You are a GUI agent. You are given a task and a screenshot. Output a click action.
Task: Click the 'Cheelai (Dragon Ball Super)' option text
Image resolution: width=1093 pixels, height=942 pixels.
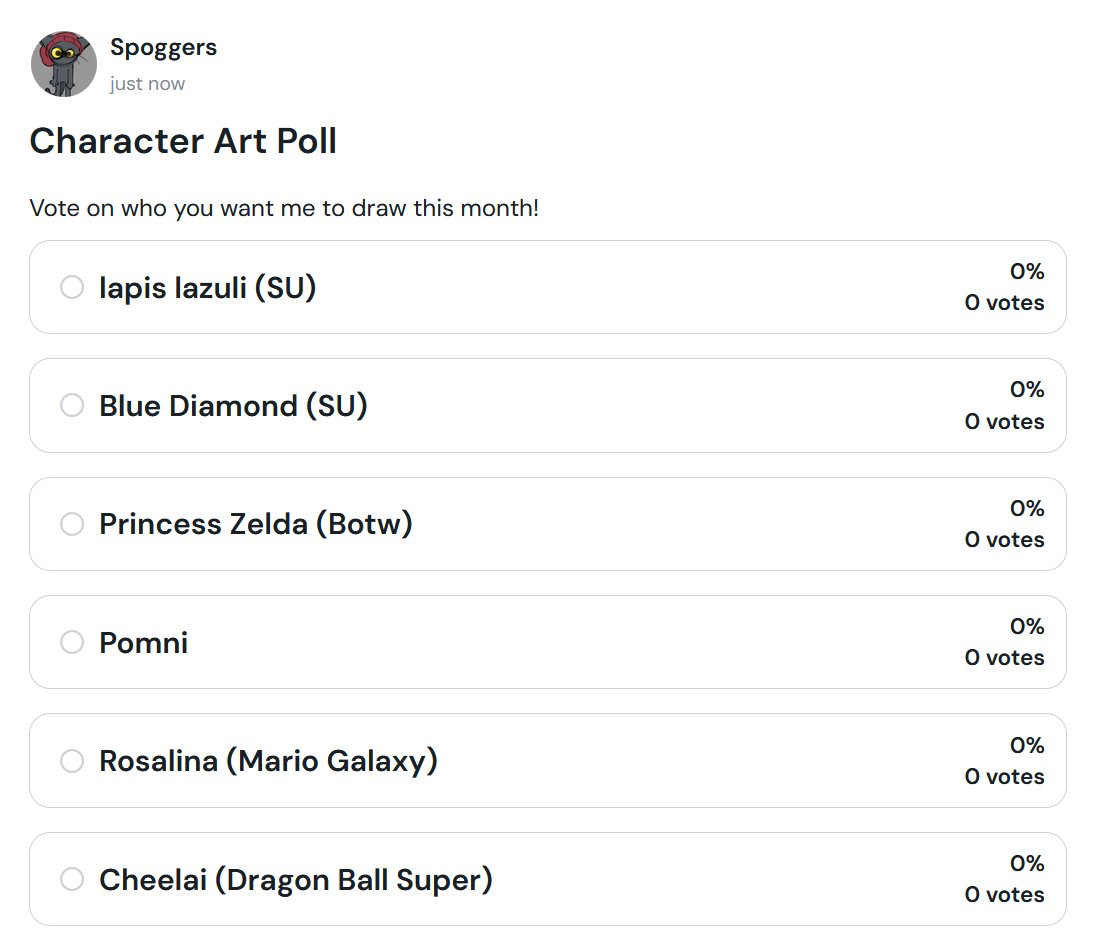pyautogui.click(x=295, y=880)
